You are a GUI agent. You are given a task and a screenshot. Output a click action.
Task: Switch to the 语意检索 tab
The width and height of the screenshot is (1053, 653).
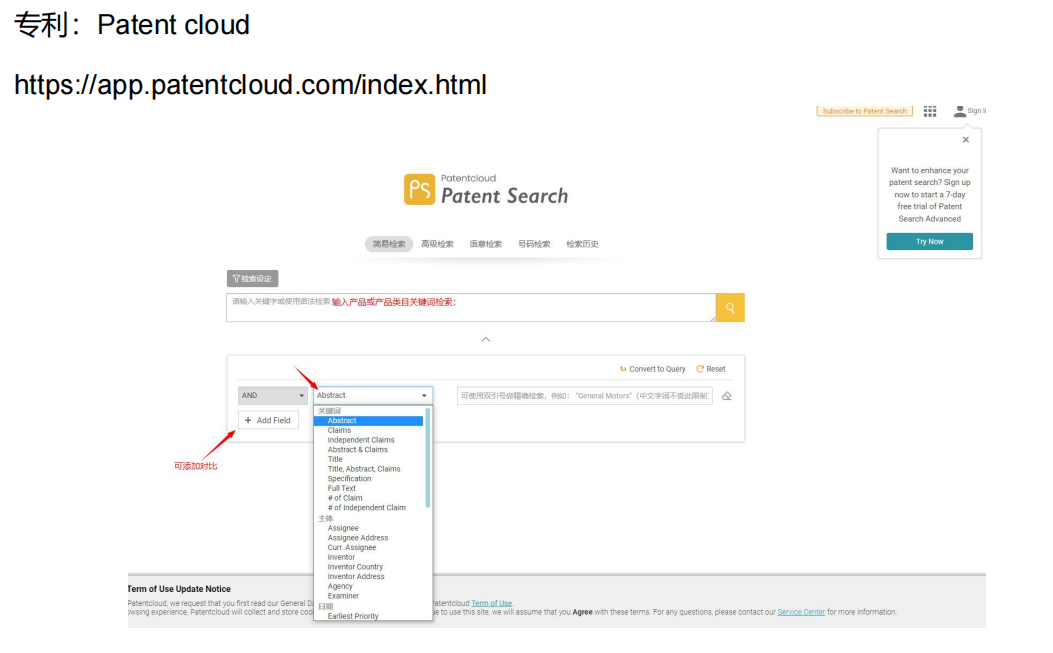[x=486, y=244]
